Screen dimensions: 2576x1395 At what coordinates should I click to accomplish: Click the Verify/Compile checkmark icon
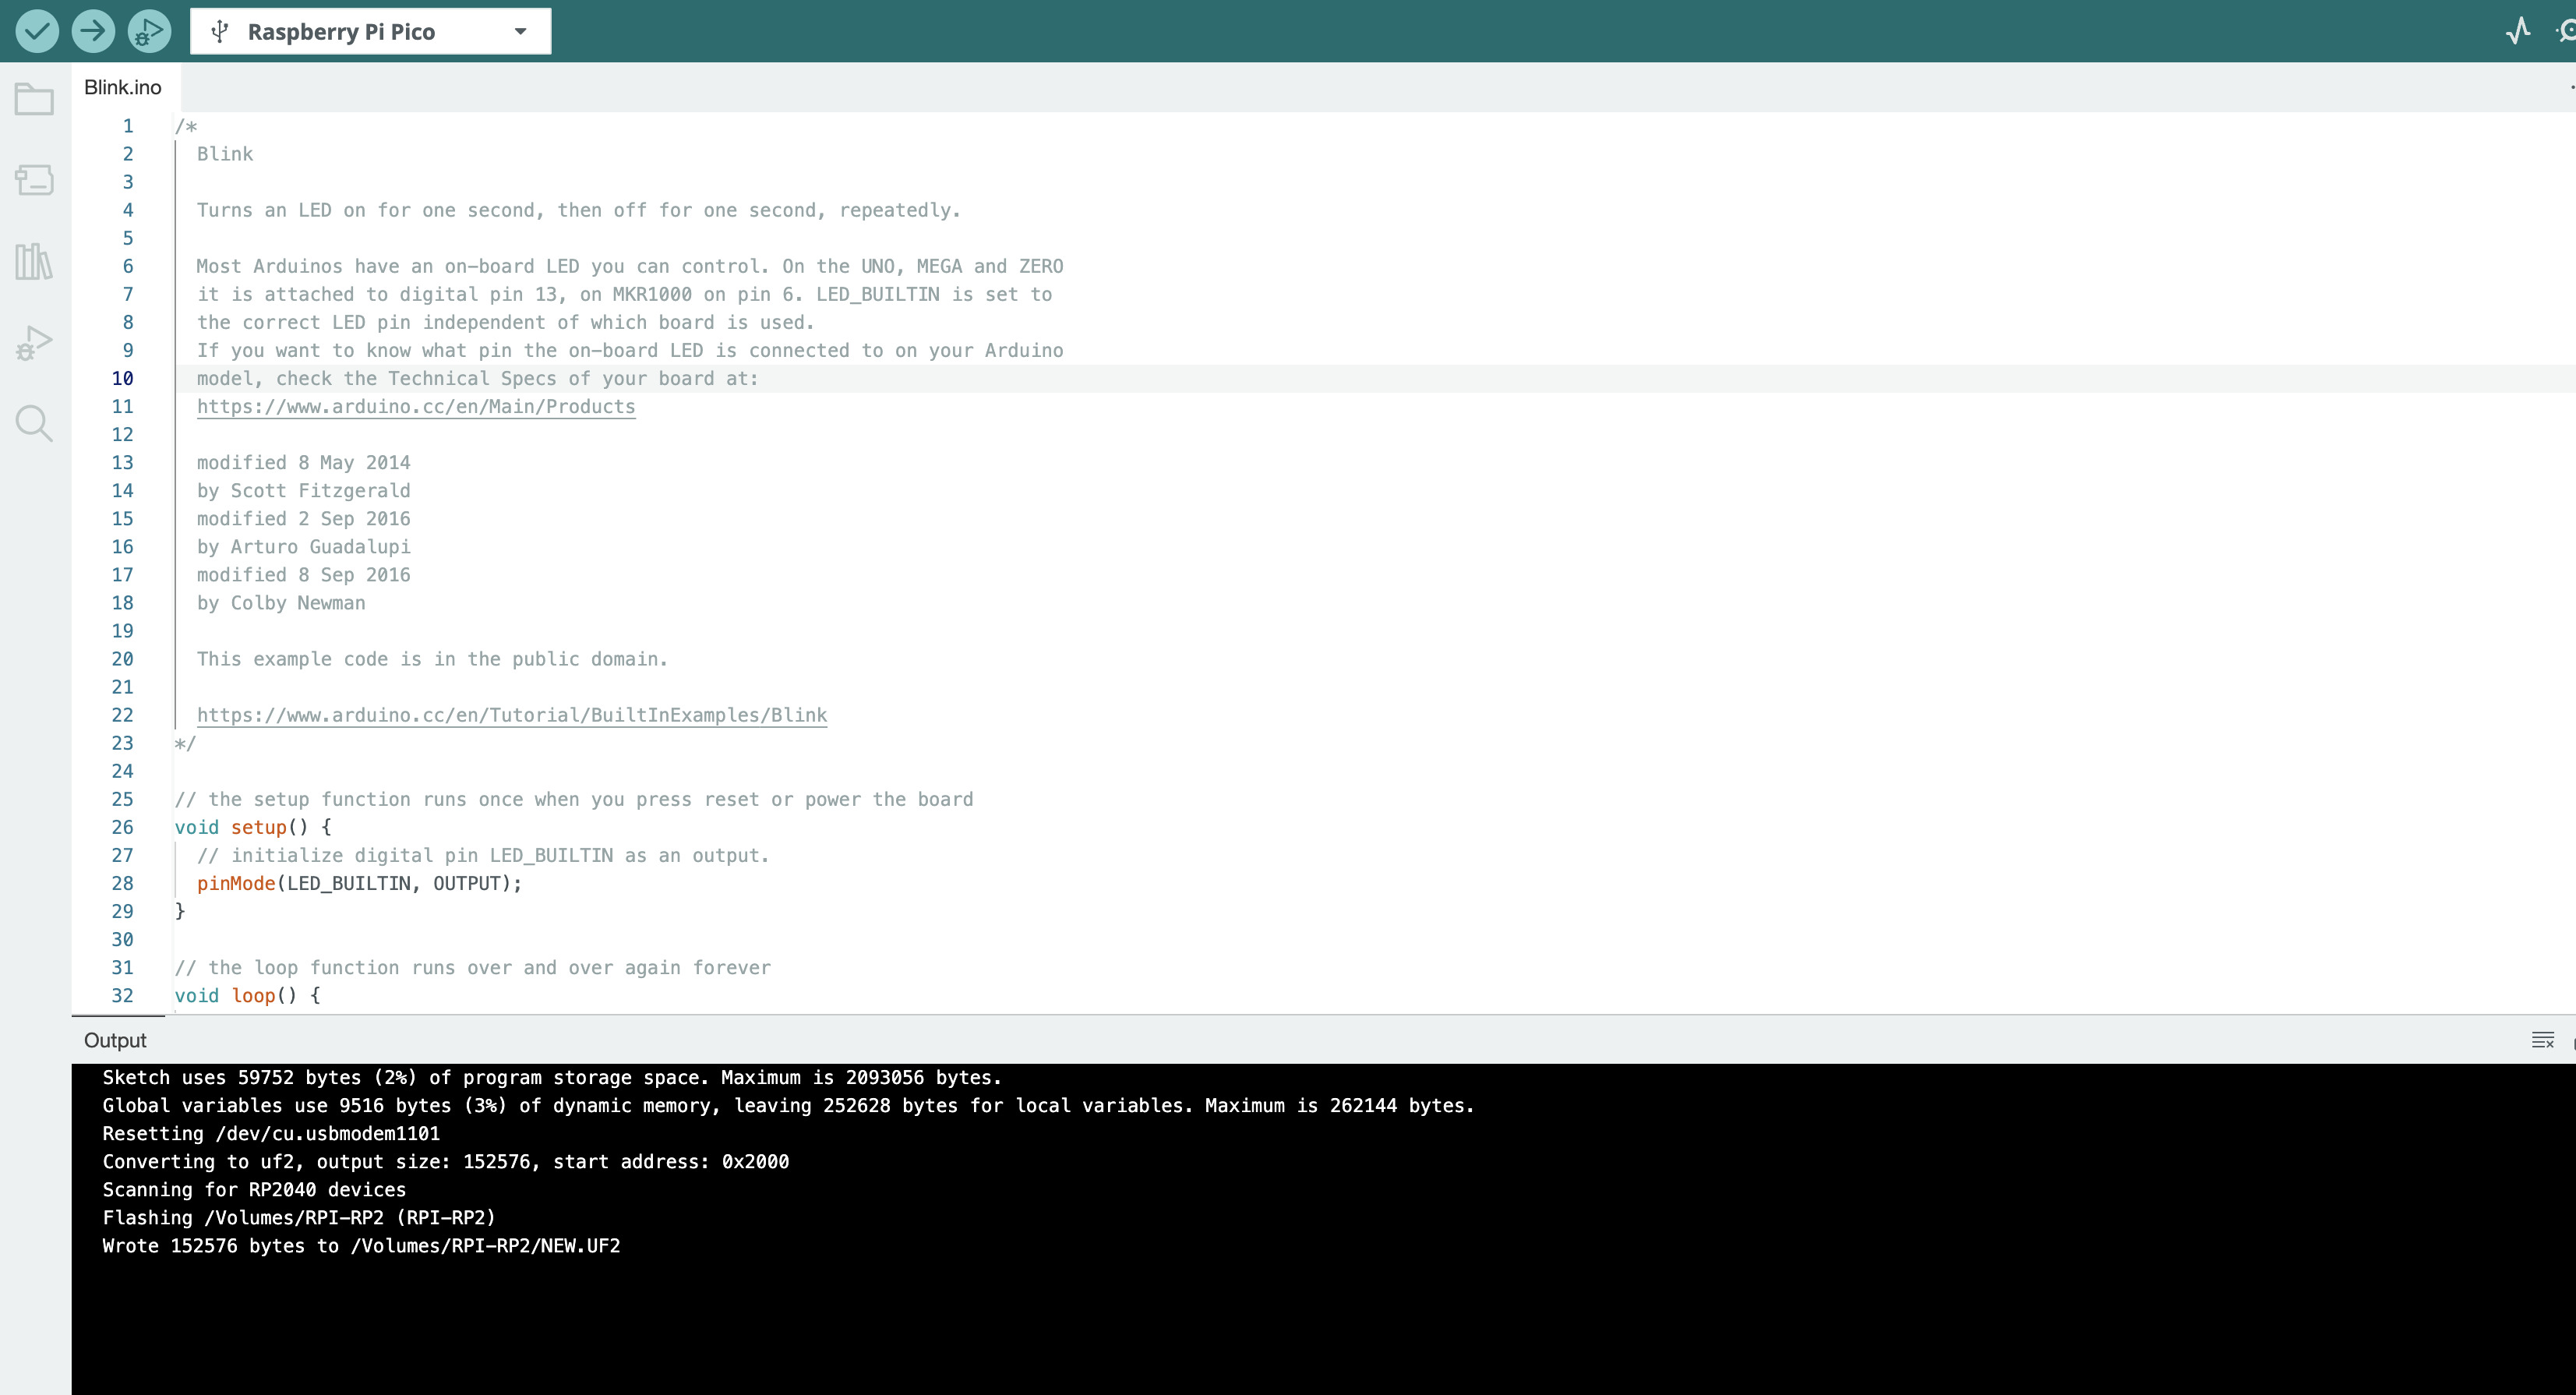pyautogui.click(x=36, y=31)
